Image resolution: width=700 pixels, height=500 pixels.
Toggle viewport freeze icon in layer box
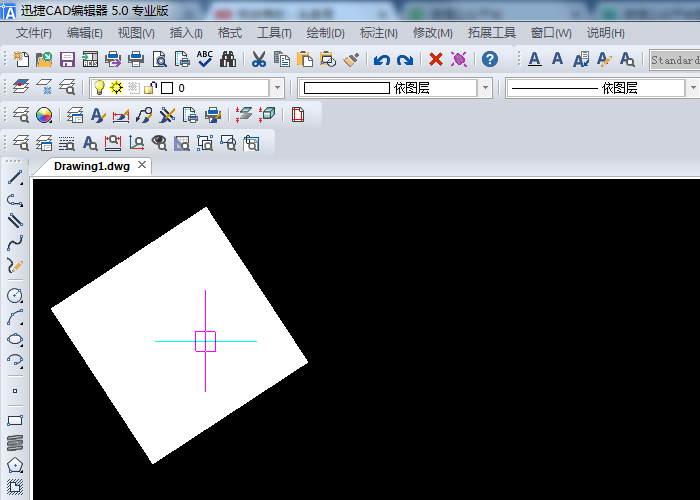click(x=133, y=88)
